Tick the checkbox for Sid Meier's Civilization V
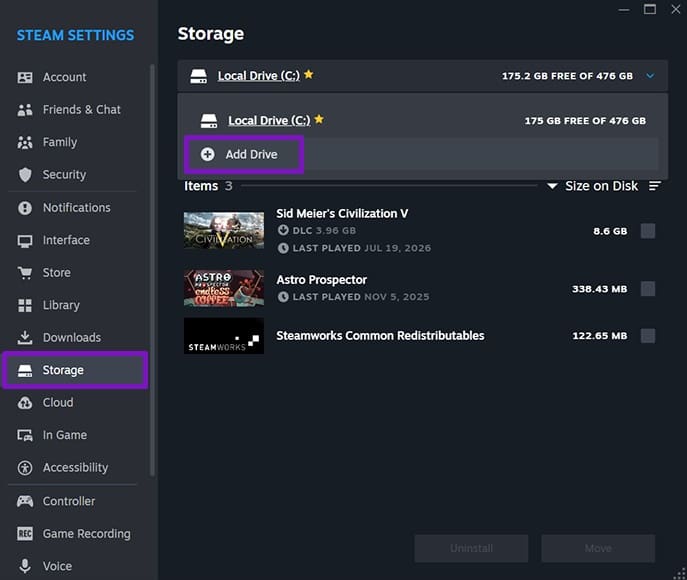Screen dimensions: 687x580 click(x=648, y=231)
